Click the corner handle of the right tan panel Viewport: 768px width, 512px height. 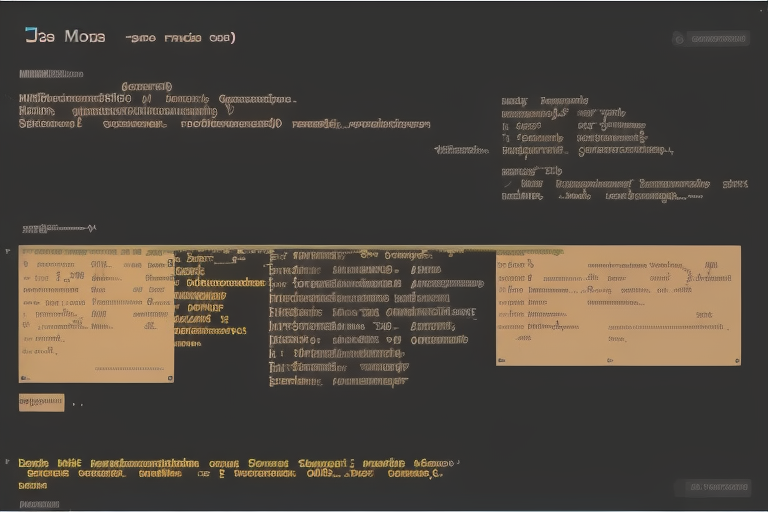[x=735, y=360]
